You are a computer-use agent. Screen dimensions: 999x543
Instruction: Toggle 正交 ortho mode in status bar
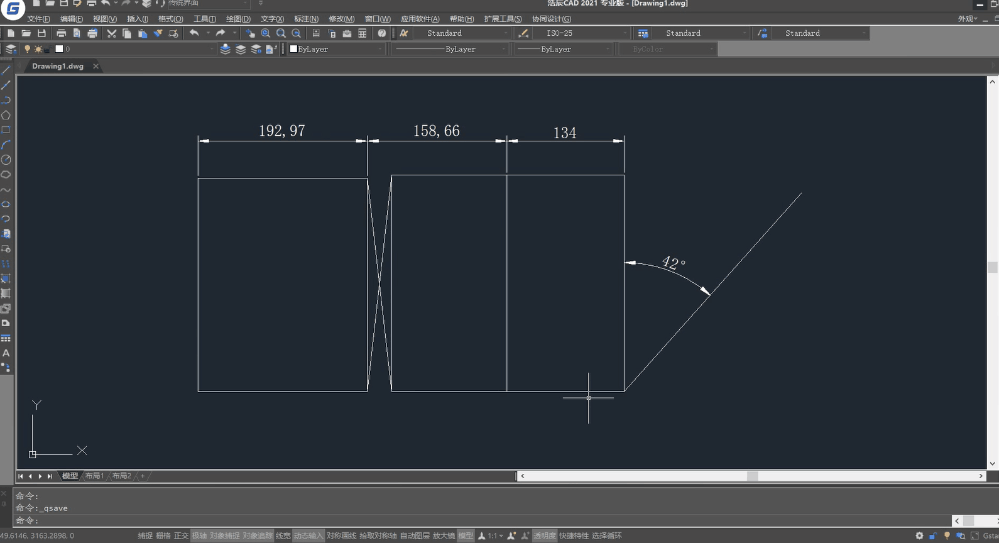[181, 536]
